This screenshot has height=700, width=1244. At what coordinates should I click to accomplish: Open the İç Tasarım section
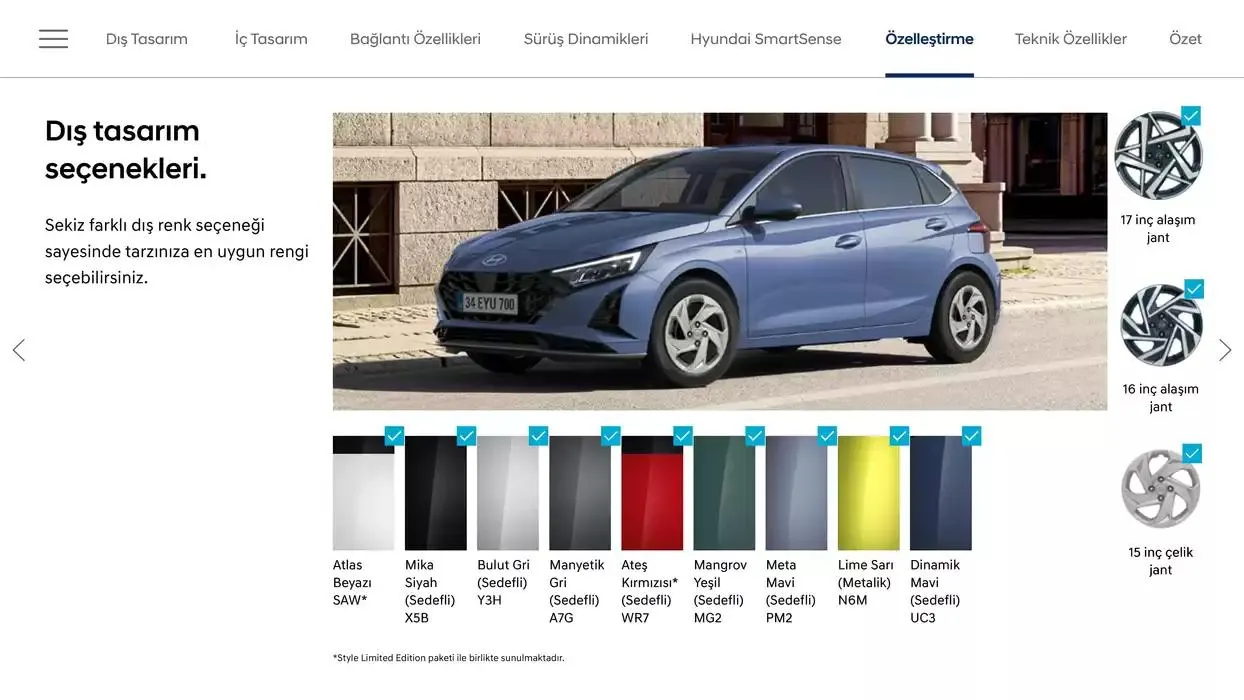click(x=270, y=38)
